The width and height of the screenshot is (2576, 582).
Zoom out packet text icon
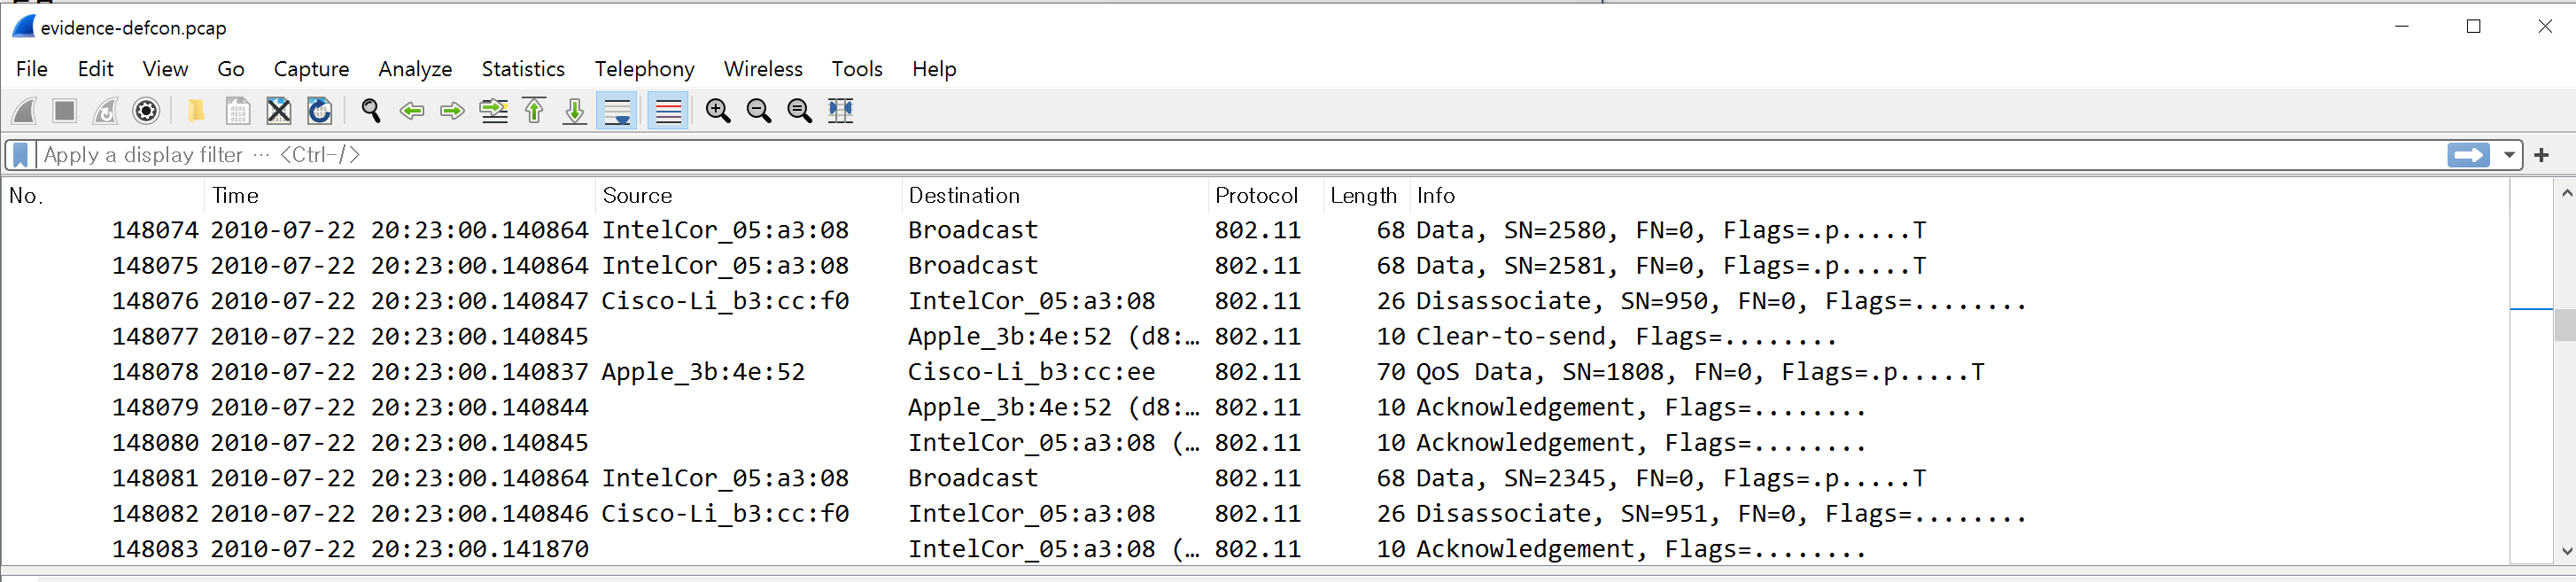coord(759,111)
